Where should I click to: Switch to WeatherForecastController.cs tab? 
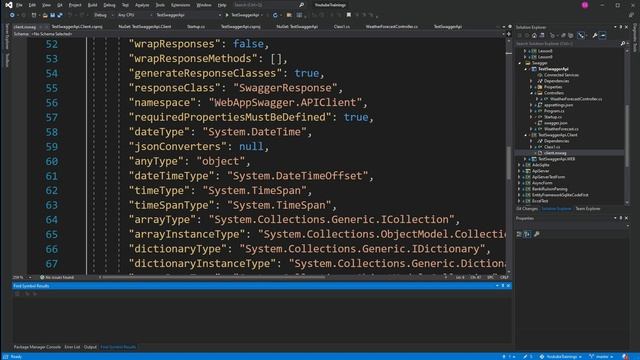[391, 27]
